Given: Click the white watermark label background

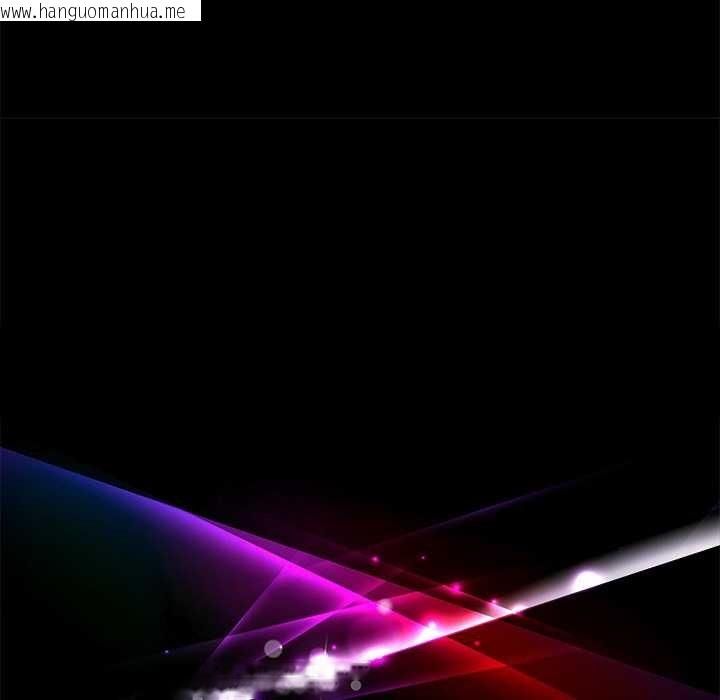Looking at the screenshot, I should point(193,11).
